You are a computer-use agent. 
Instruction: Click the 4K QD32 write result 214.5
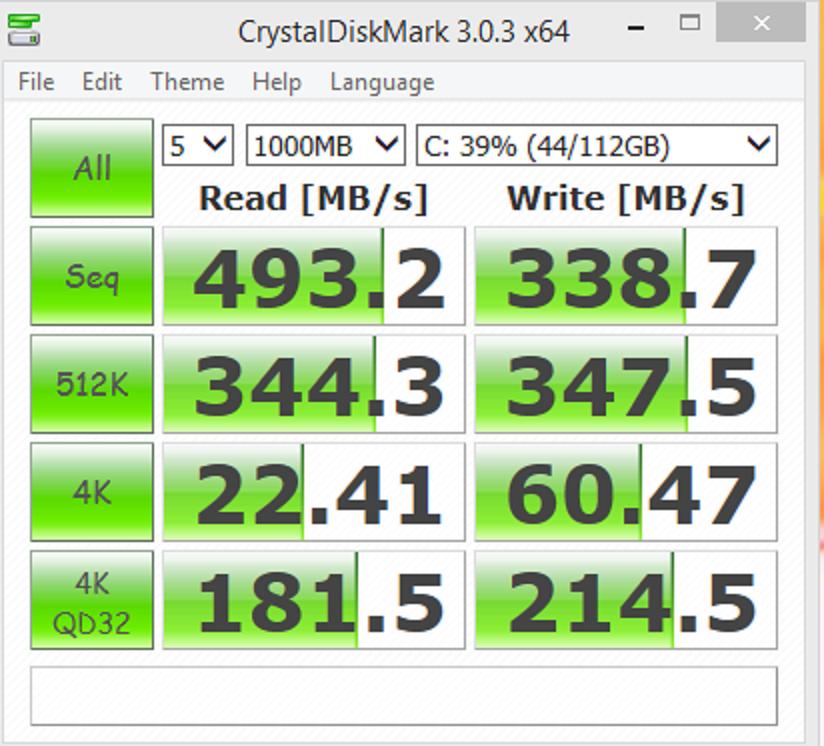click(626, 600)
